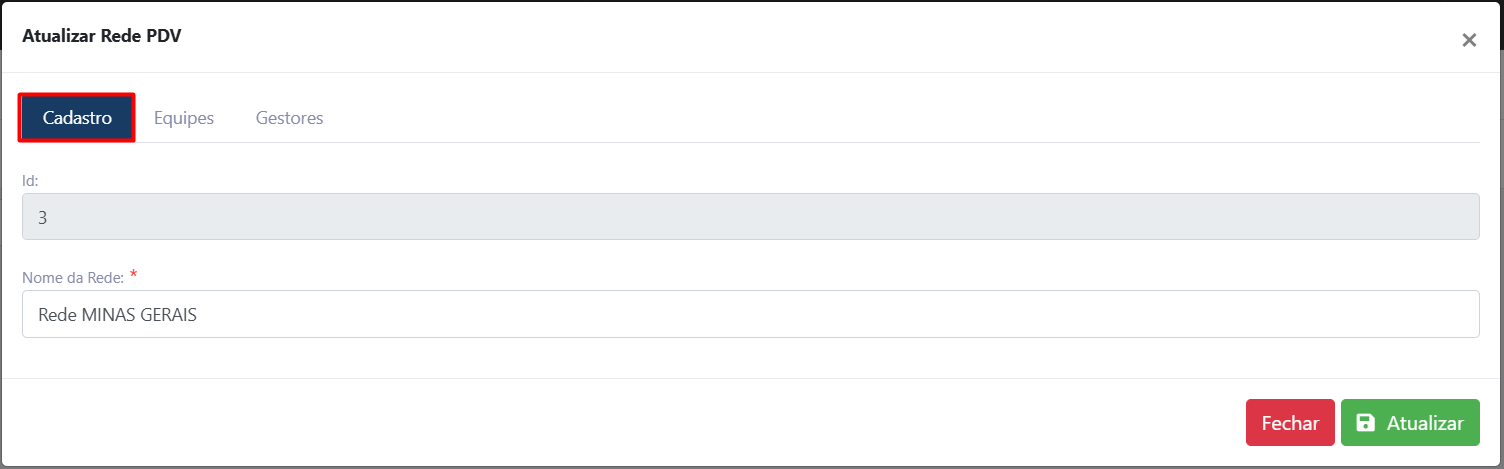Click the 'Id:' label
Screen dimensions: 1504x469
pos(30,180)
